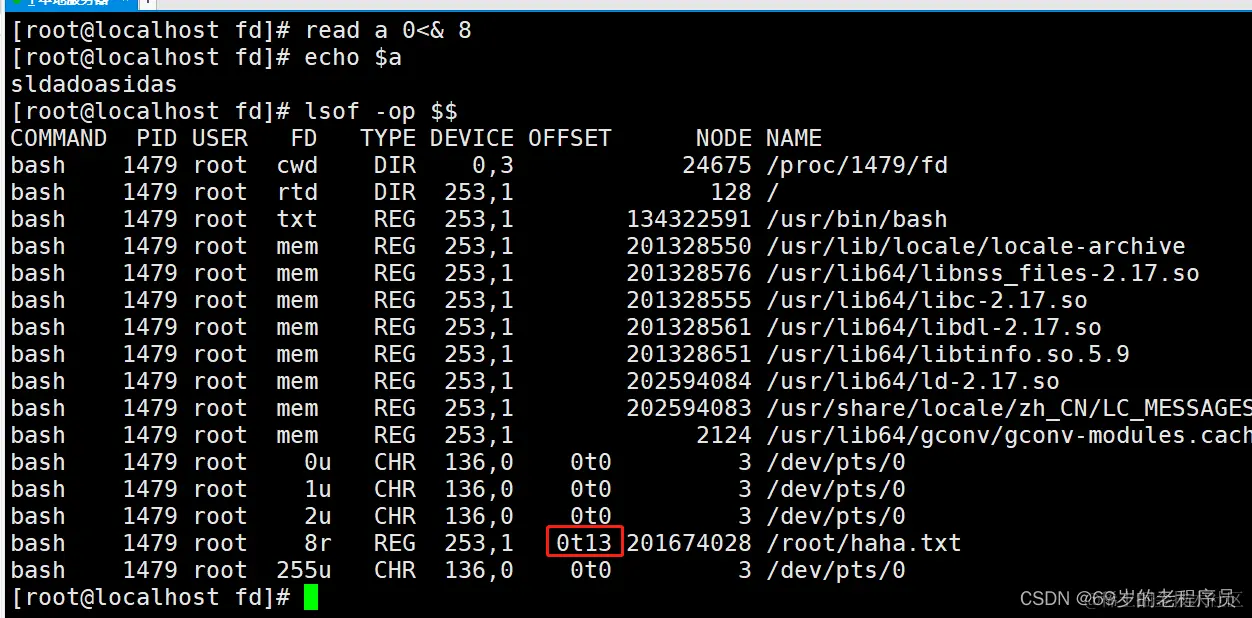
Task: Click the 'lsof -op $$' command
Action: coord(381,112)
